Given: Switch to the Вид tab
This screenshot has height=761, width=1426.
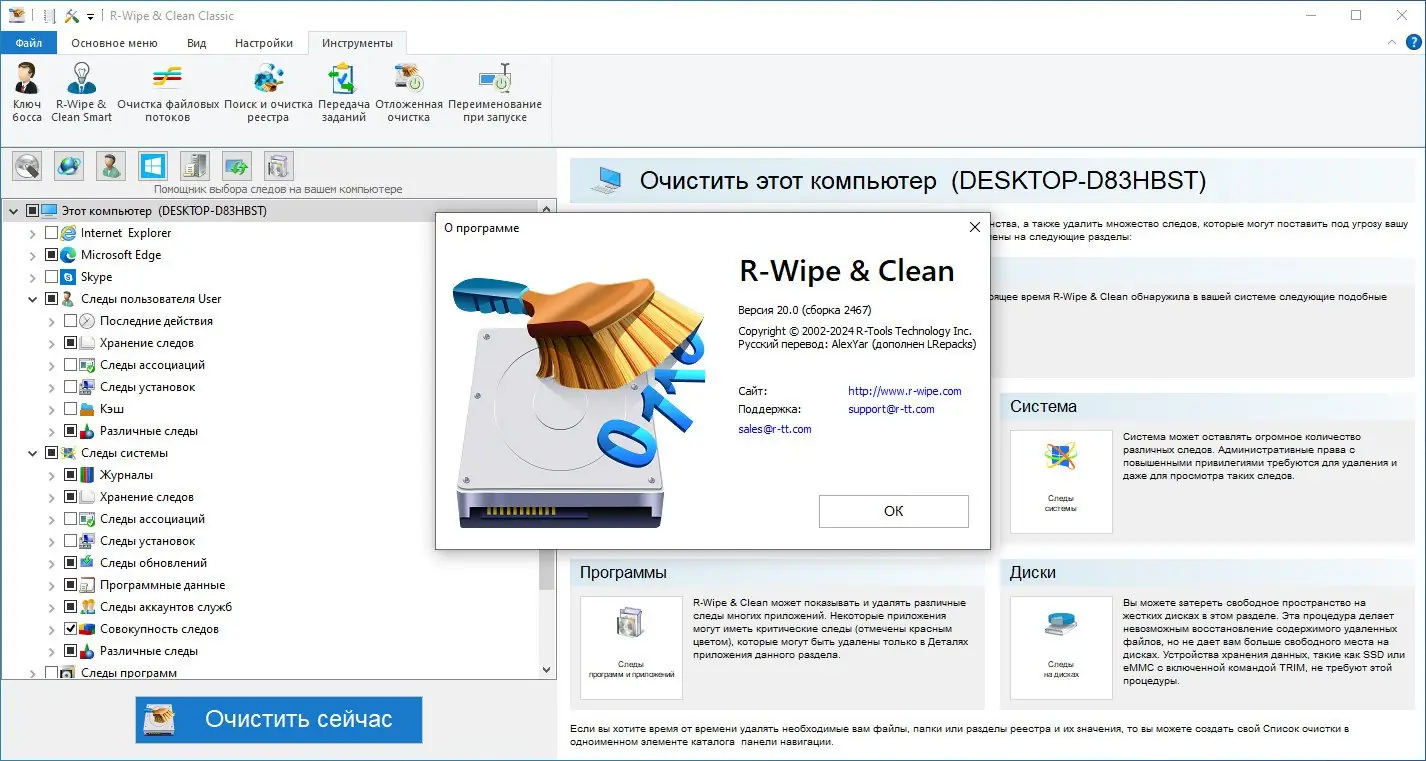Looking at the screenshot, I should (196, 43).
